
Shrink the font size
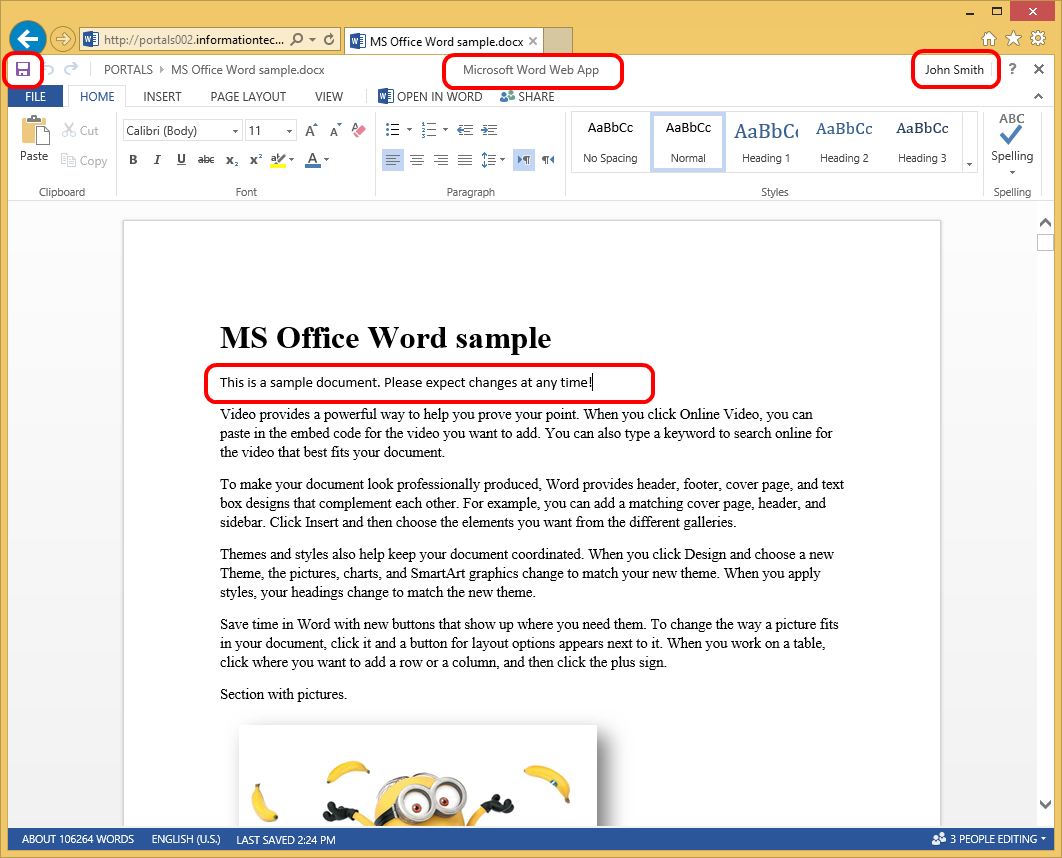[x=335, y=130]
